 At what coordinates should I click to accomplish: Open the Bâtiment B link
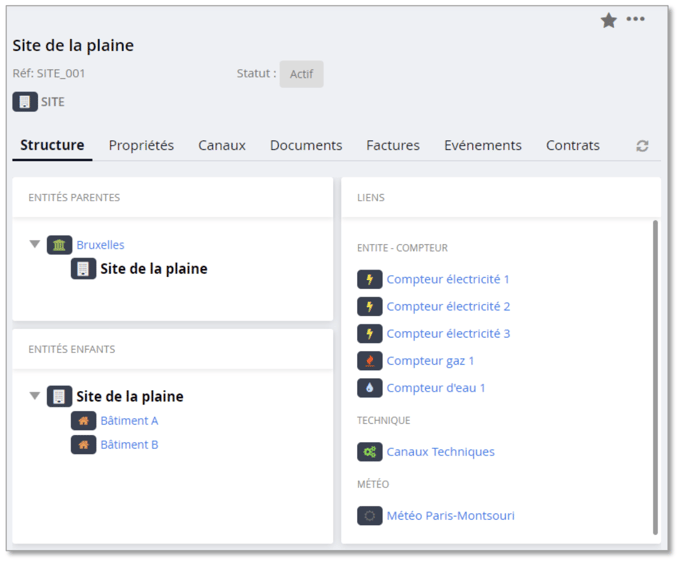[129, 445]
